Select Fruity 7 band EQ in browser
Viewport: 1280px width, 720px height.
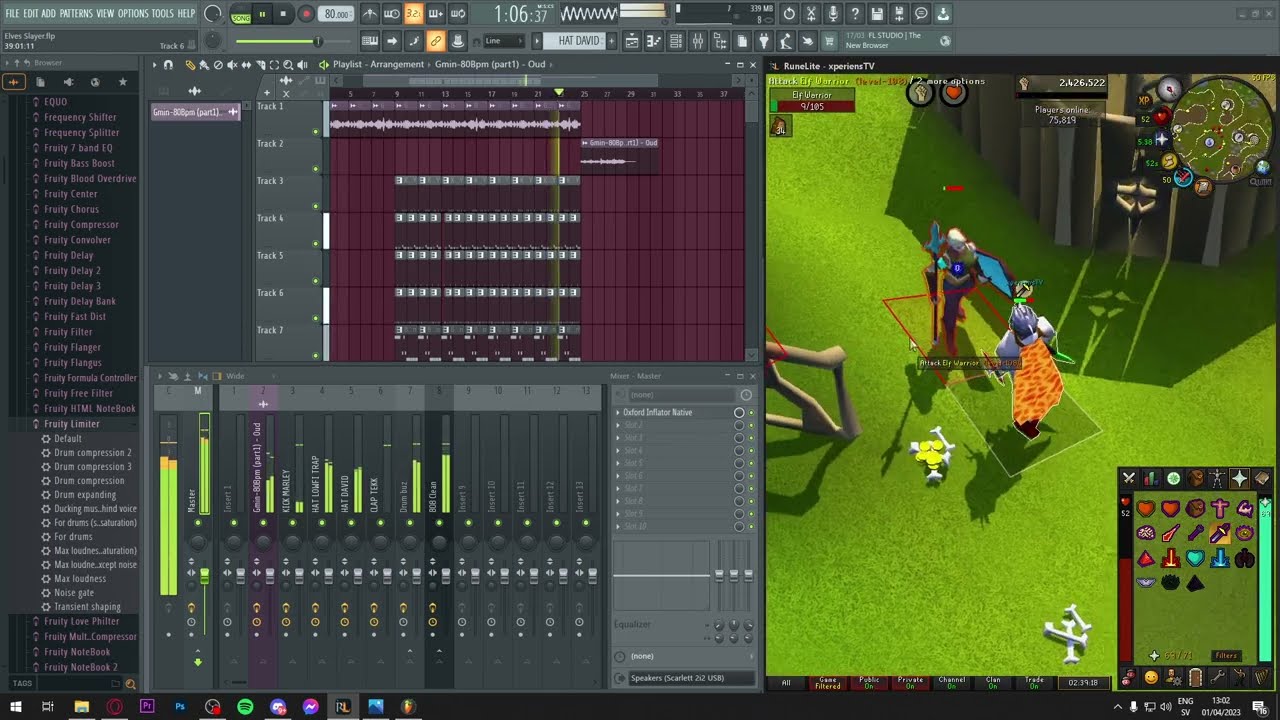point(78,148)
